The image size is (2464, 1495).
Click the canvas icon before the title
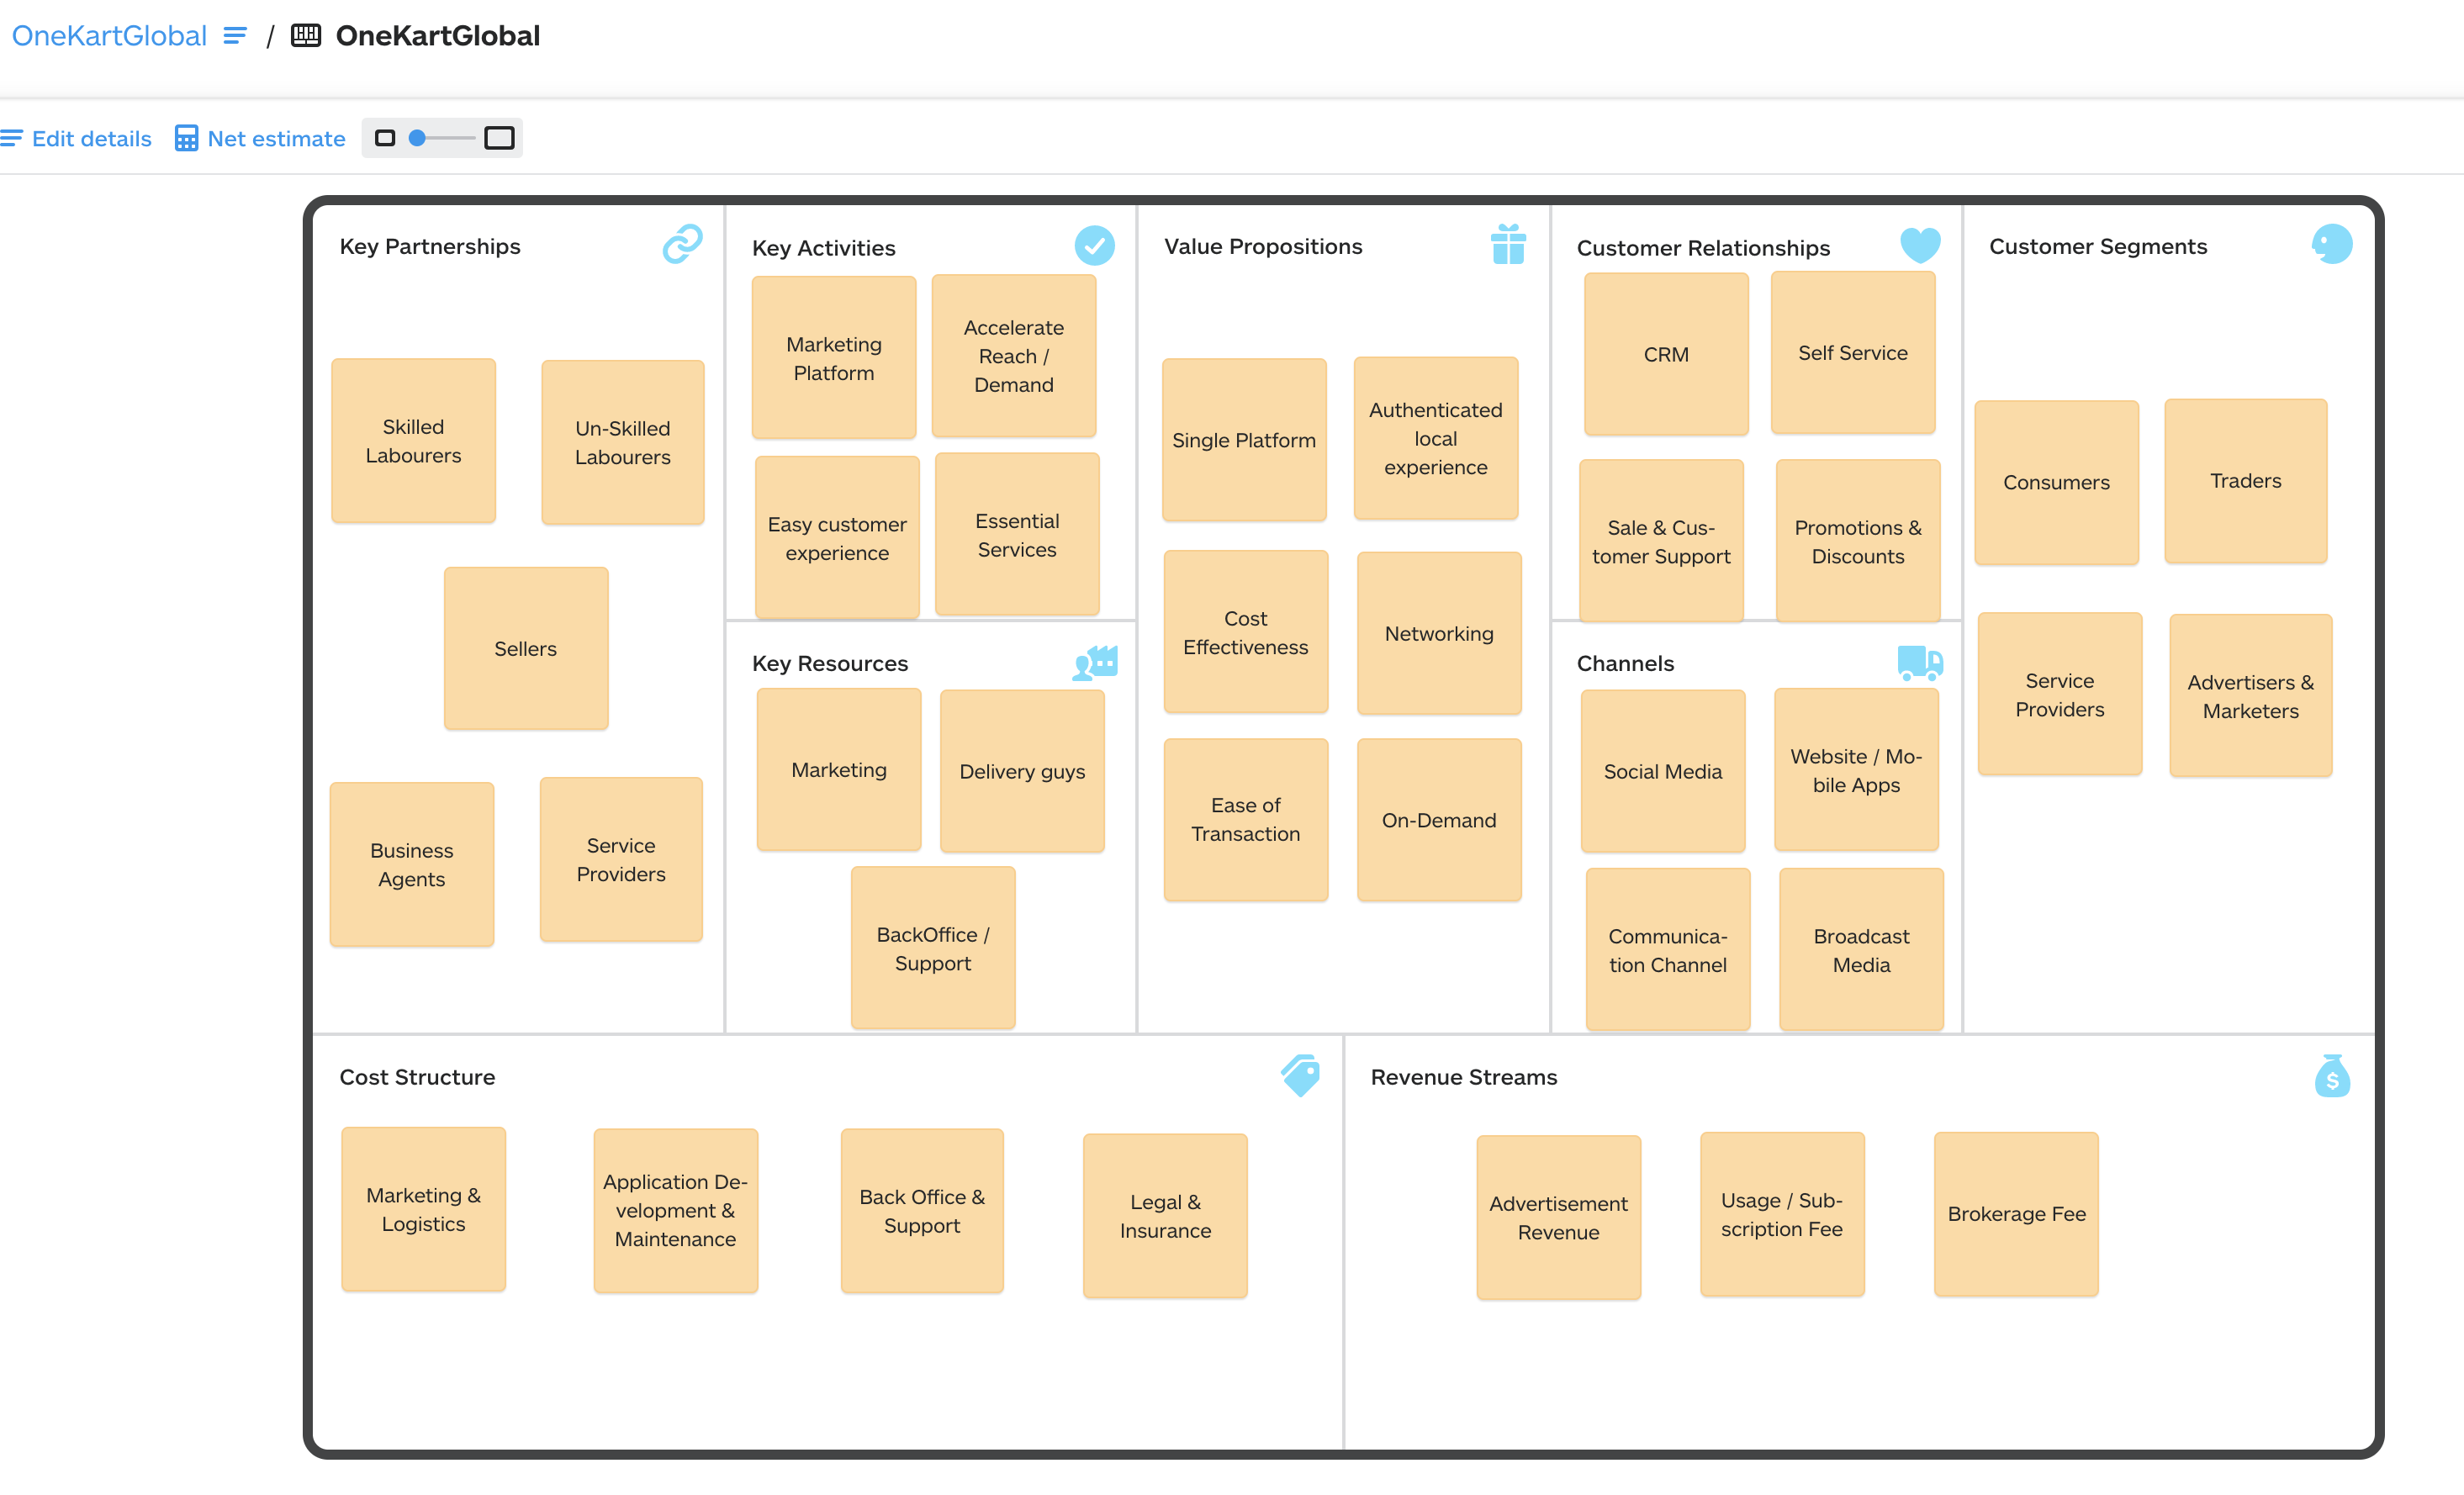(x=306, y=36)
